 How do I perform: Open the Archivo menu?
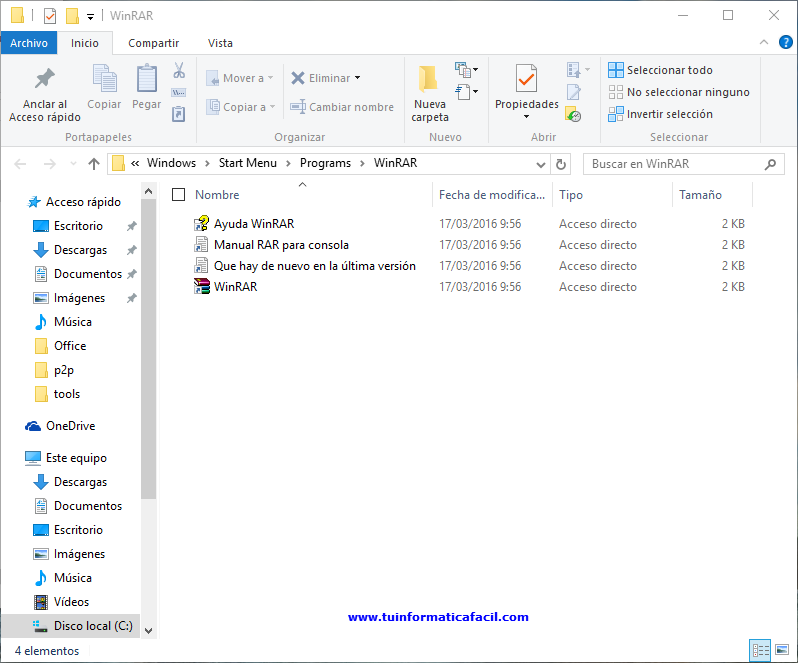(x=28, y=43)
